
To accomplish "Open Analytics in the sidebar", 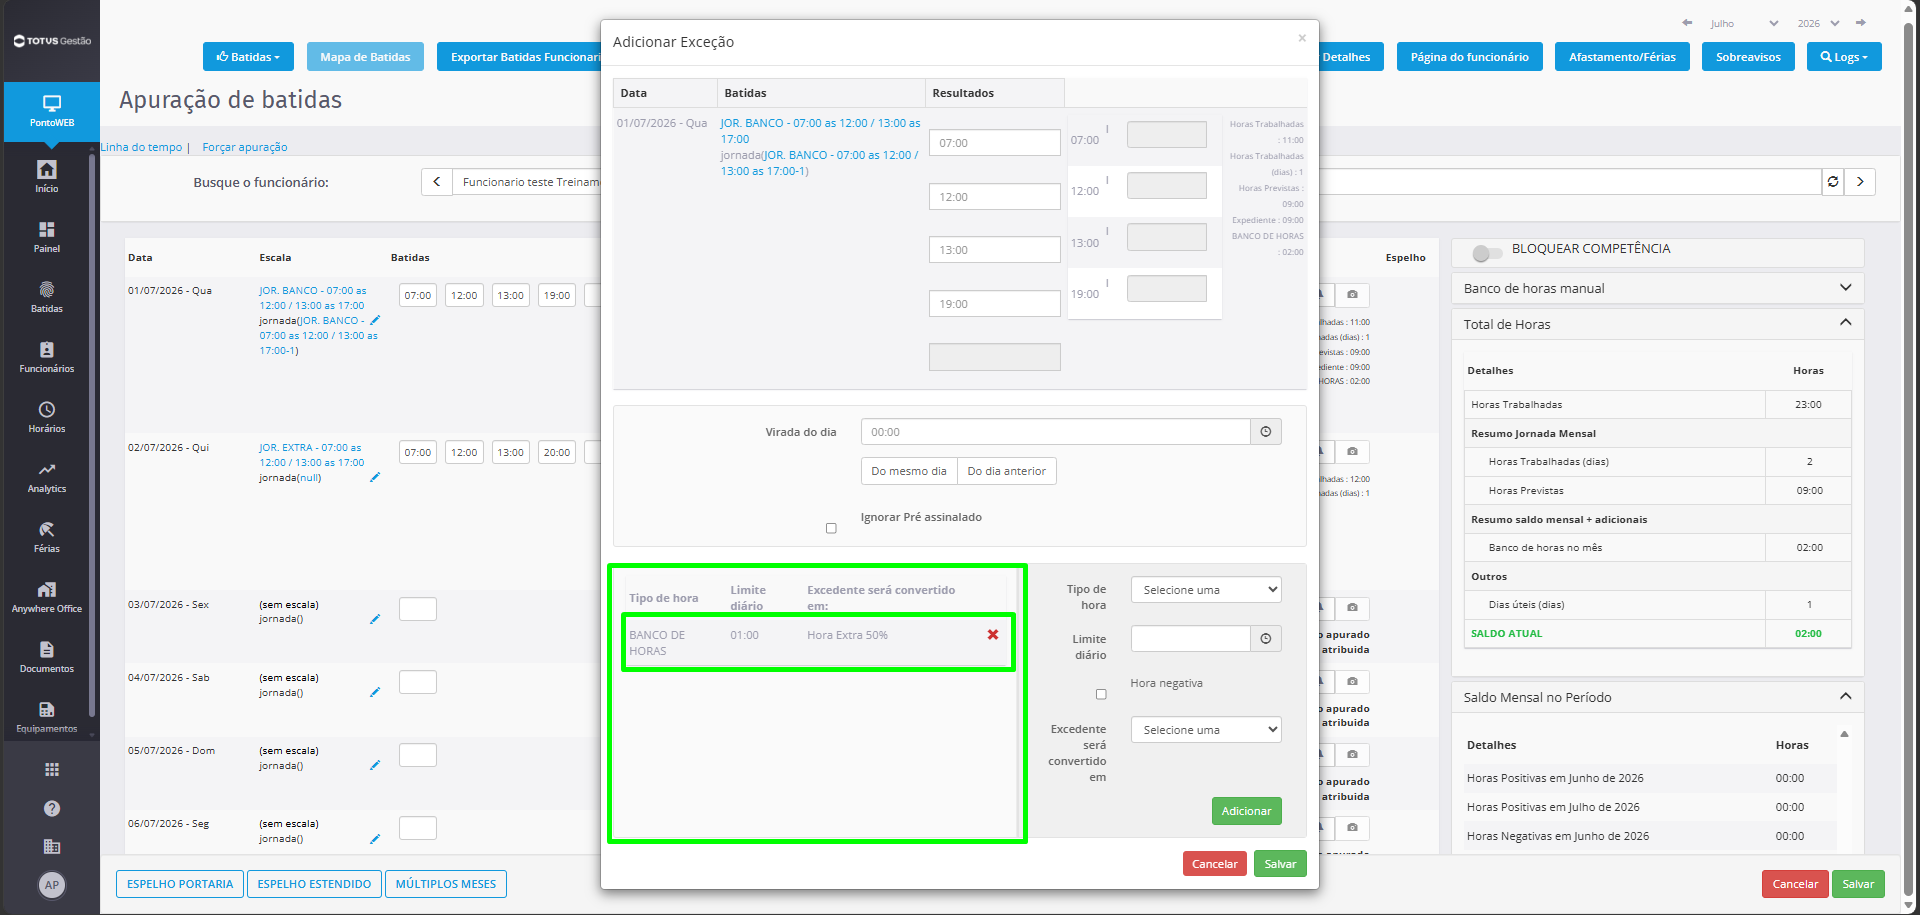I will (x=47, y=476).
